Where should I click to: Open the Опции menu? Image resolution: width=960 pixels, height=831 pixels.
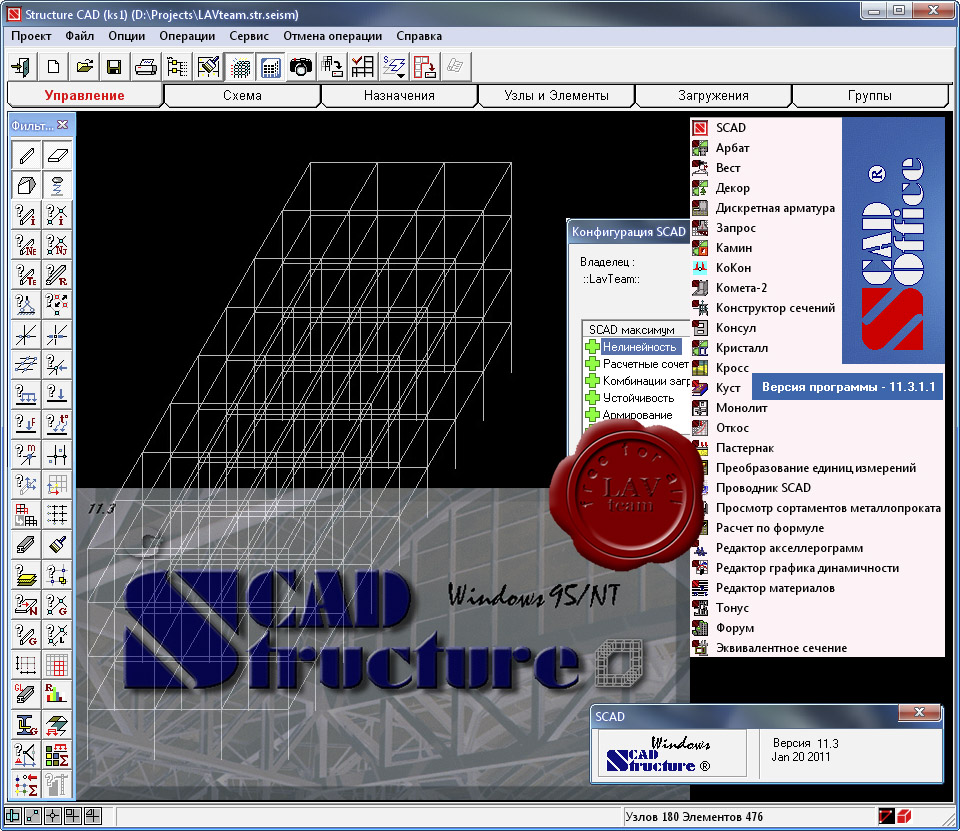[x=127, y=36]
